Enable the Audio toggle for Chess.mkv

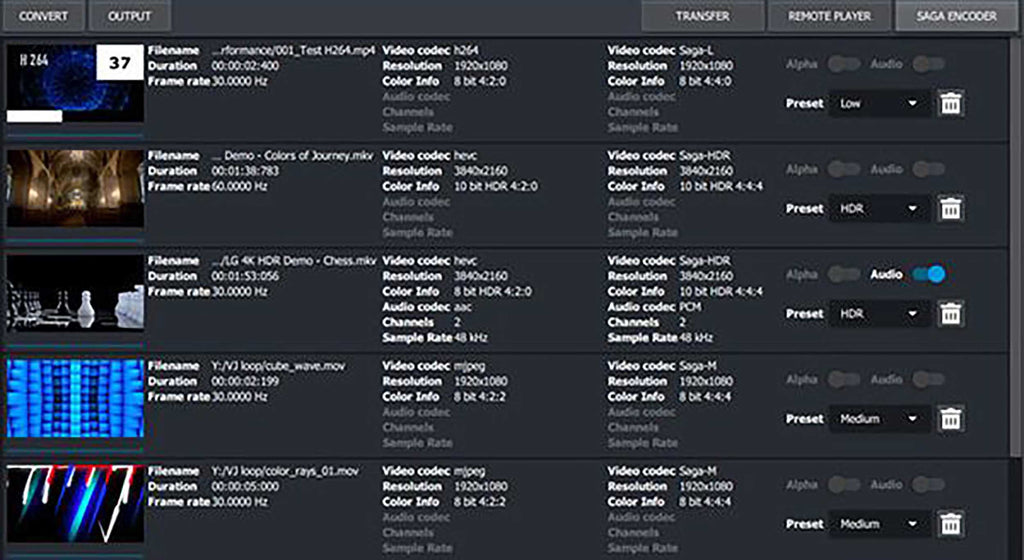[929, 274]
